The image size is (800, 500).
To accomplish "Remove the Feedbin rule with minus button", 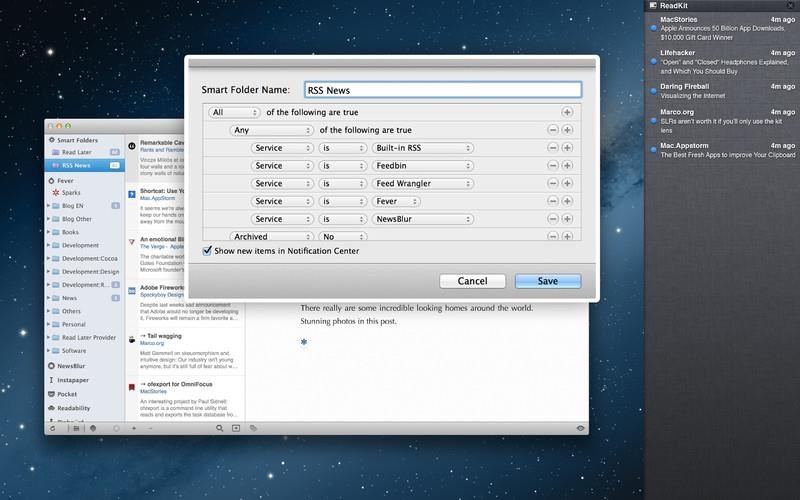I will tap(553, 165).
